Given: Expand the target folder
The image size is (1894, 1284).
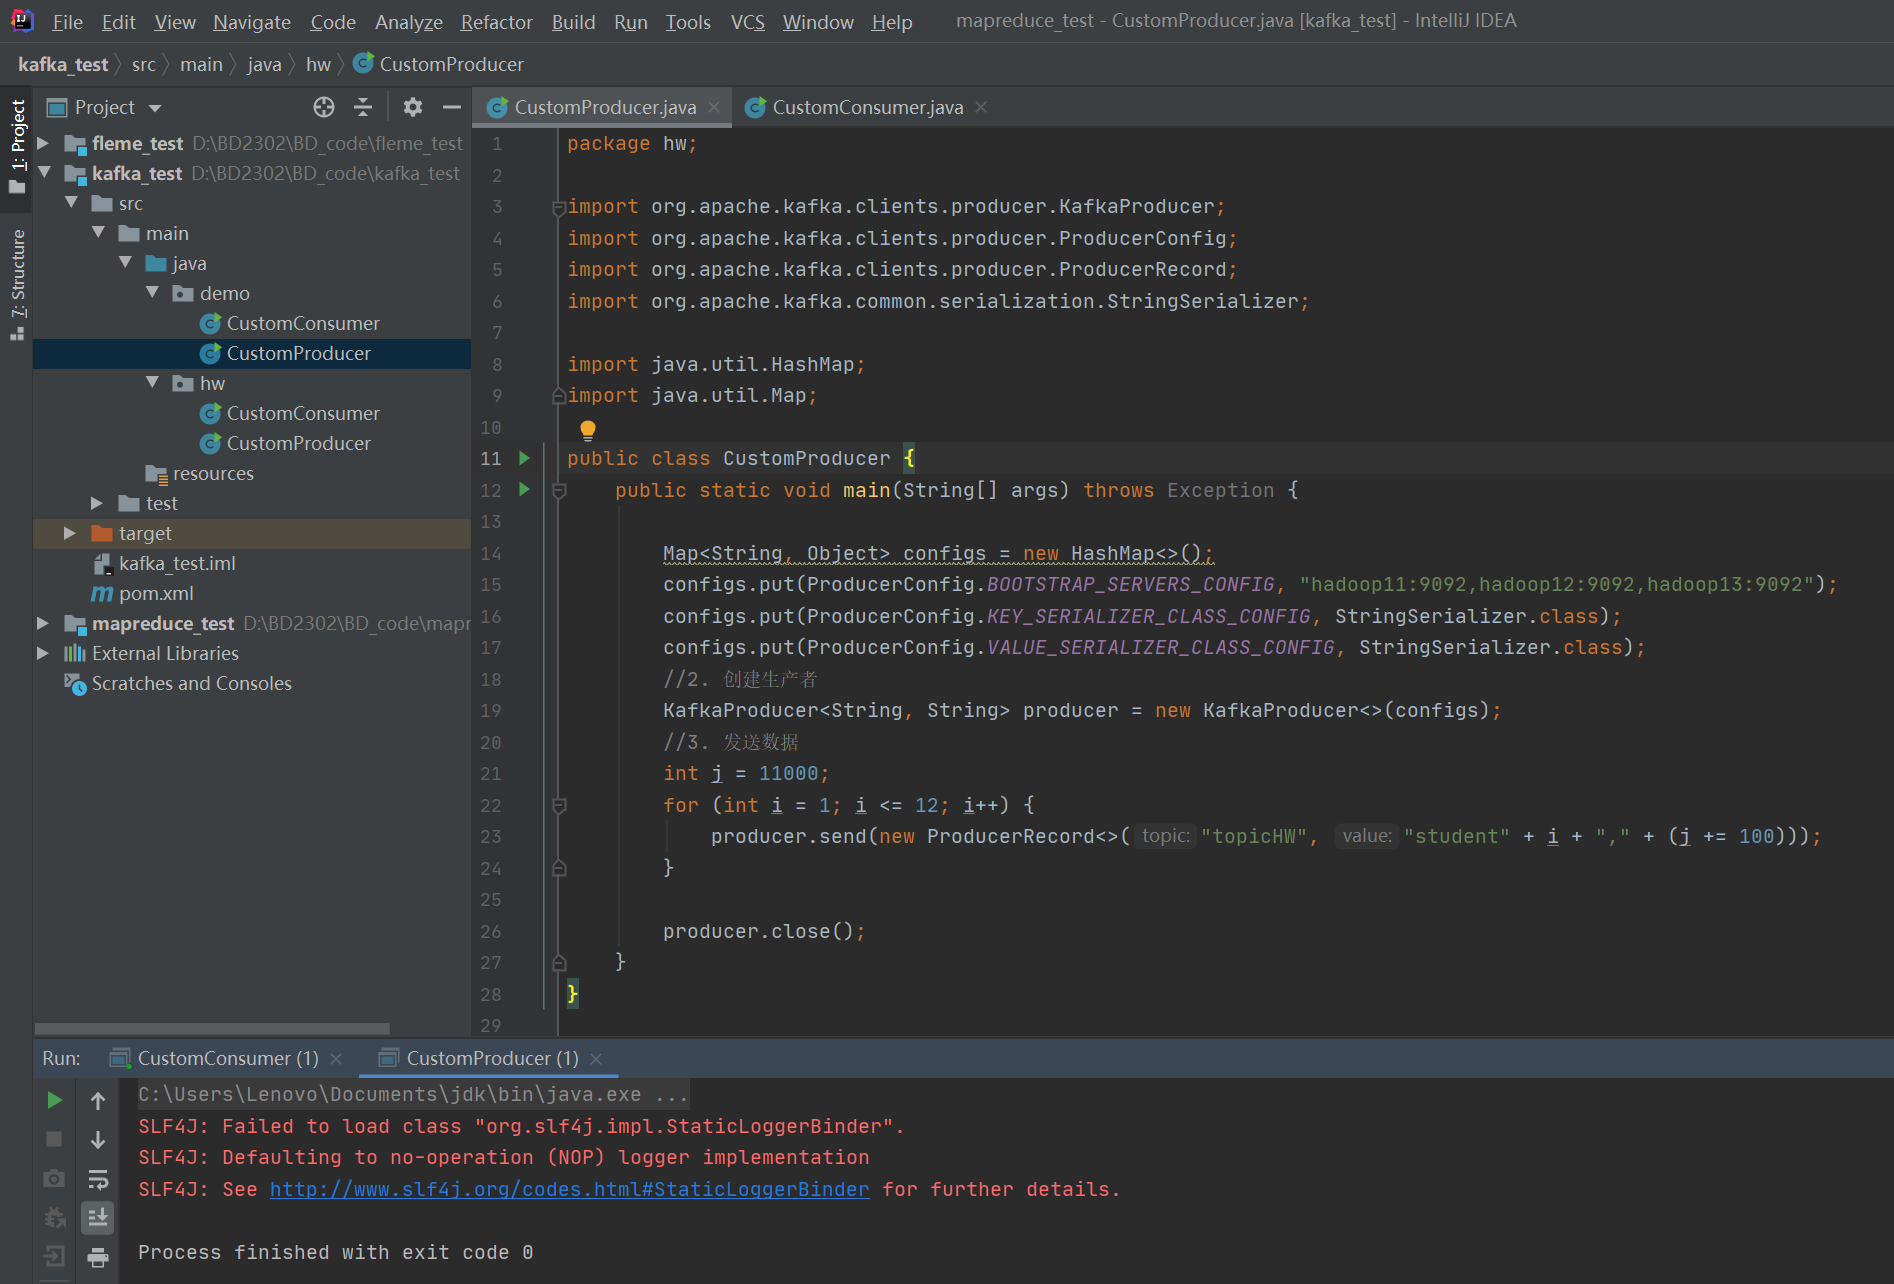Looking at the screenshot, I should point(70,533).
